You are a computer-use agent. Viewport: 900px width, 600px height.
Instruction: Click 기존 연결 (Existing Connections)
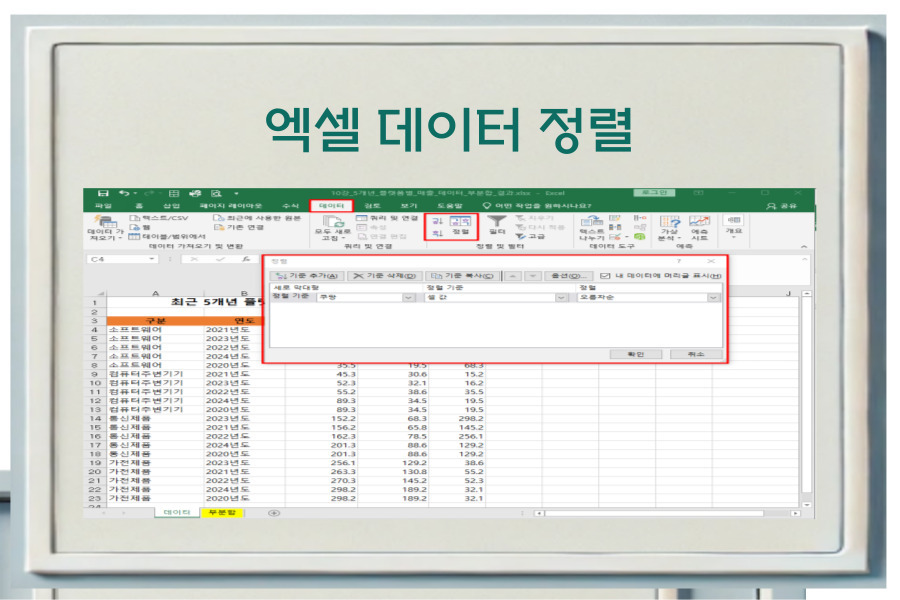pos(239,227)
